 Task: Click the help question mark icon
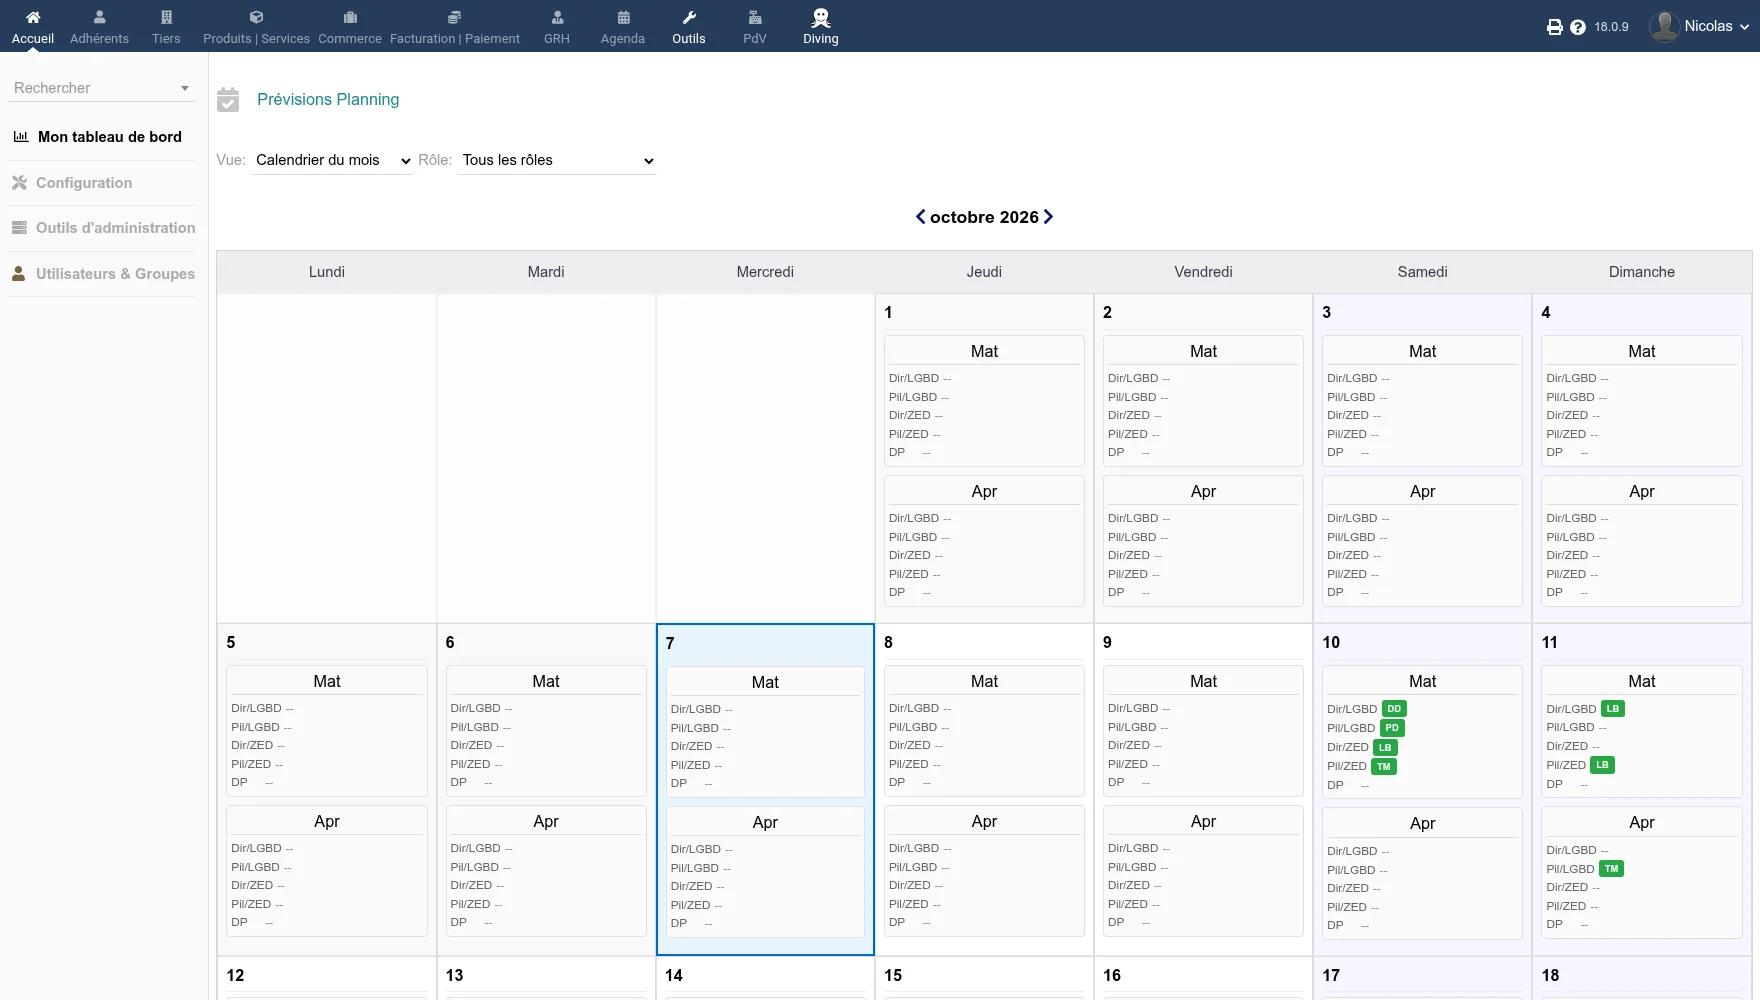point(1578,27)
